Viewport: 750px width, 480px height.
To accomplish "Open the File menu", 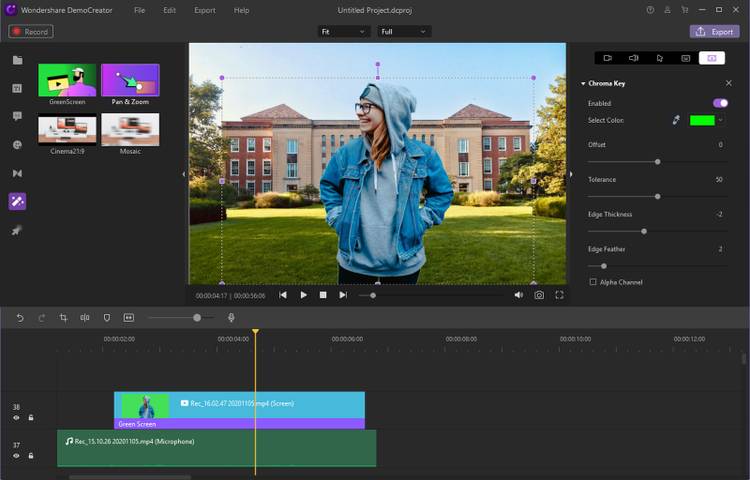I will coord(139,10).
